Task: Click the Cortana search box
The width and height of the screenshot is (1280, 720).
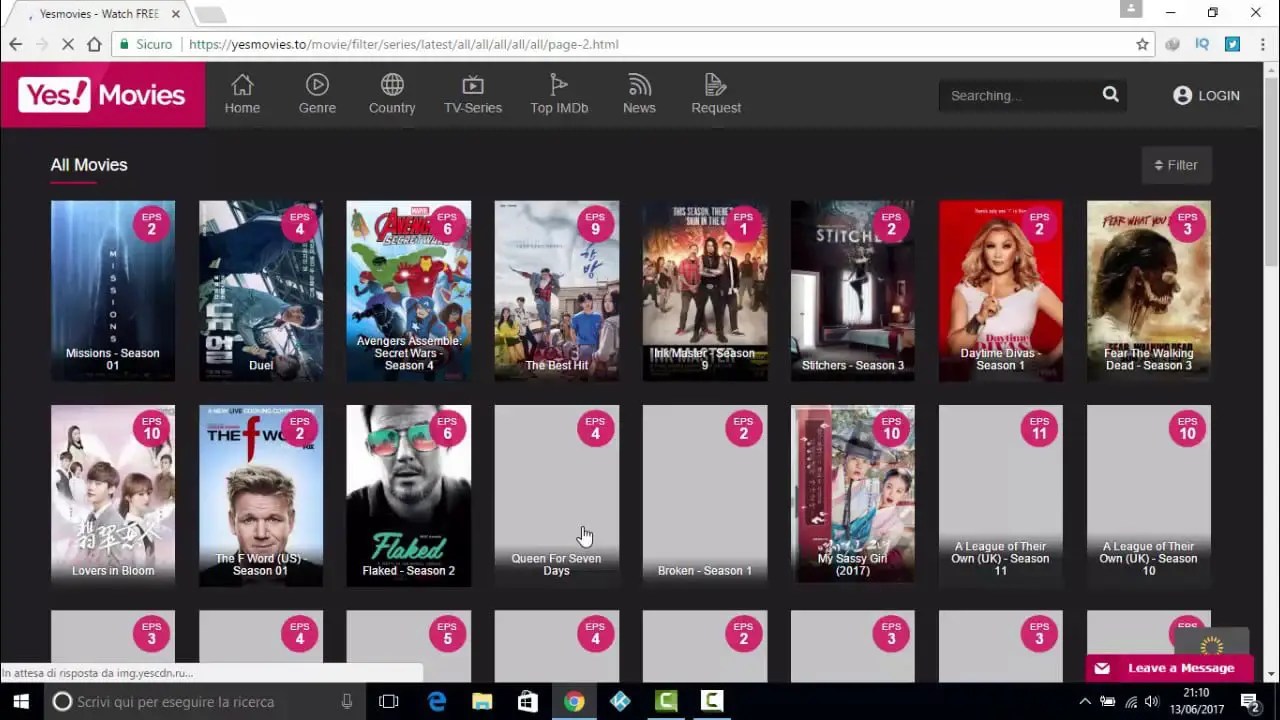Action: 205,702
